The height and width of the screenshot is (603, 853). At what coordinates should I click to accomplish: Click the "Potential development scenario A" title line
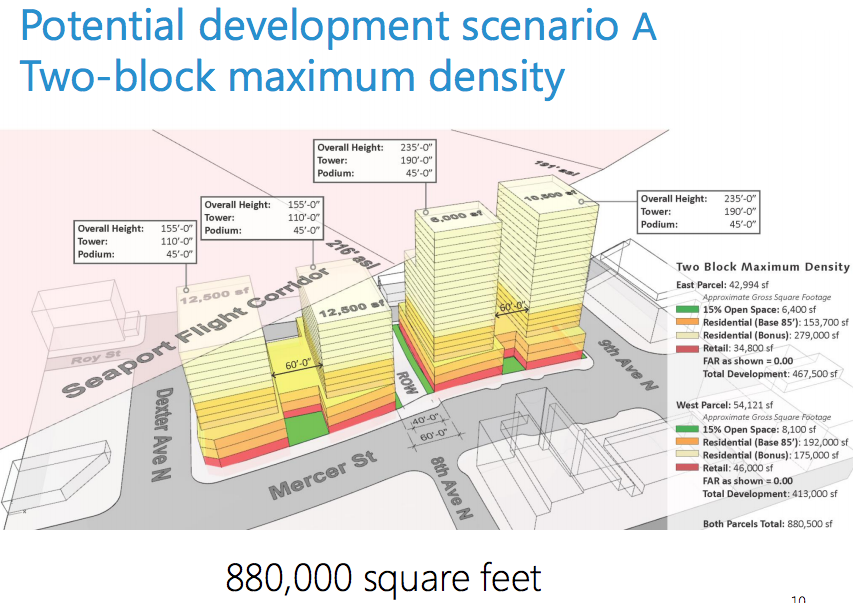coord(338,27)
